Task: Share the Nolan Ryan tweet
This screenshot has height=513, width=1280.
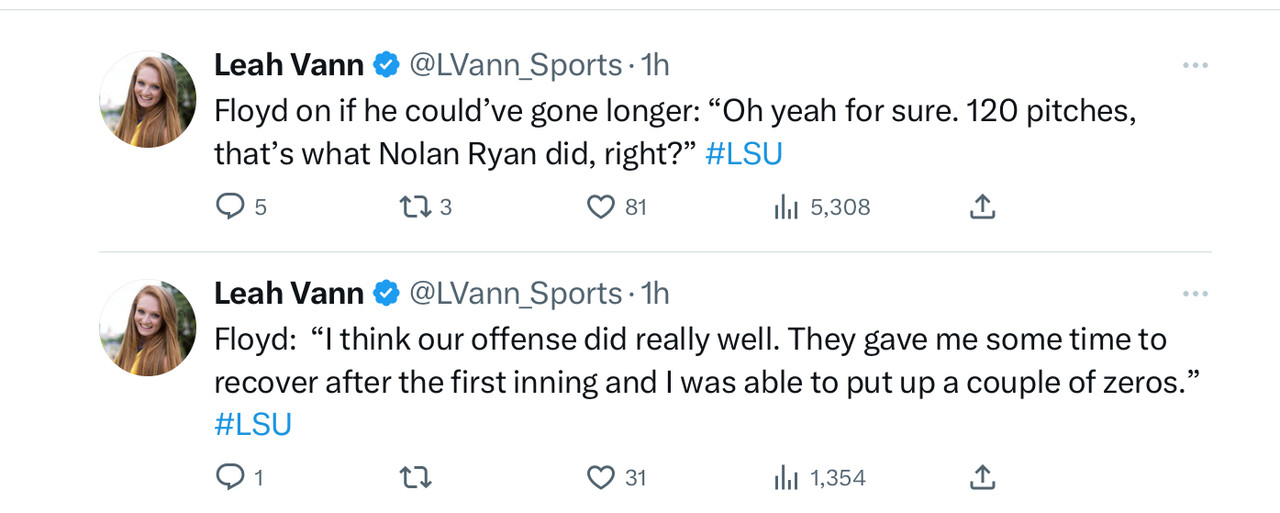Action: pyautogui.click(x=982, y=207)
